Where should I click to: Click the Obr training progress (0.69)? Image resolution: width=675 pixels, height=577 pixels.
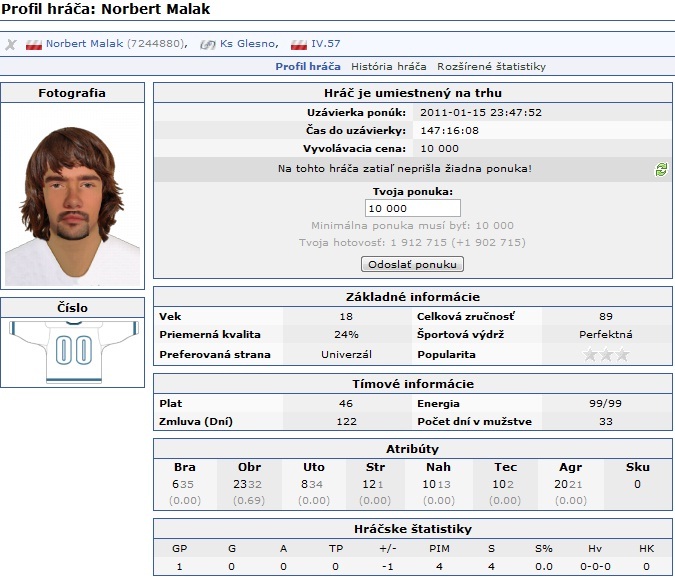click(x=249, y=501)
